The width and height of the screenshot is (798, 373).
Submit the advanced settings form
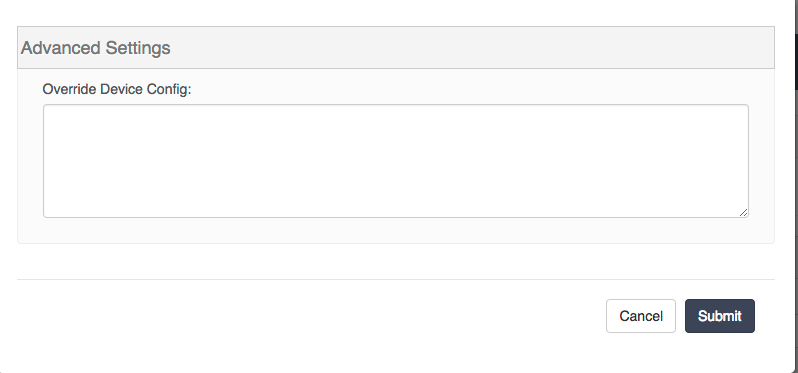pyautogui.click(x=720, y=316)
